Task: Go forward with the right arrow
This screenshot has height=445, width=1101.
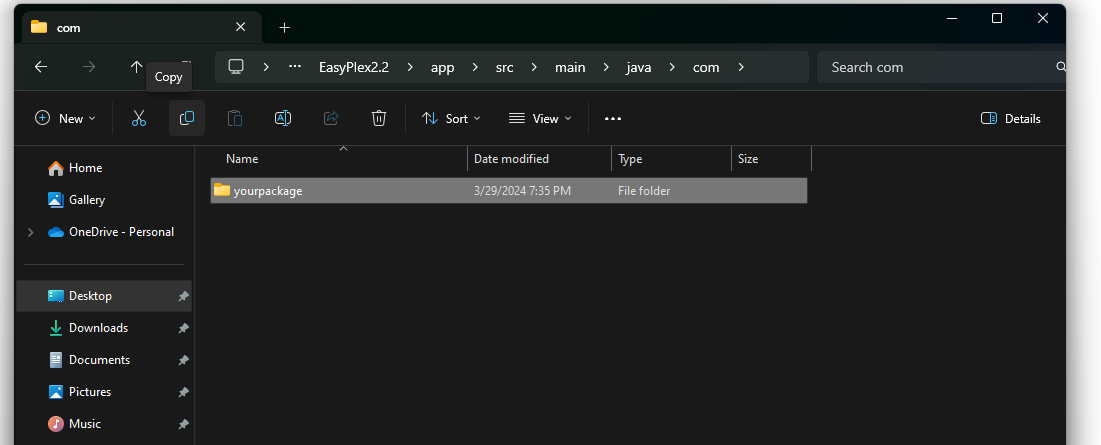Action: tap(89, 67)
